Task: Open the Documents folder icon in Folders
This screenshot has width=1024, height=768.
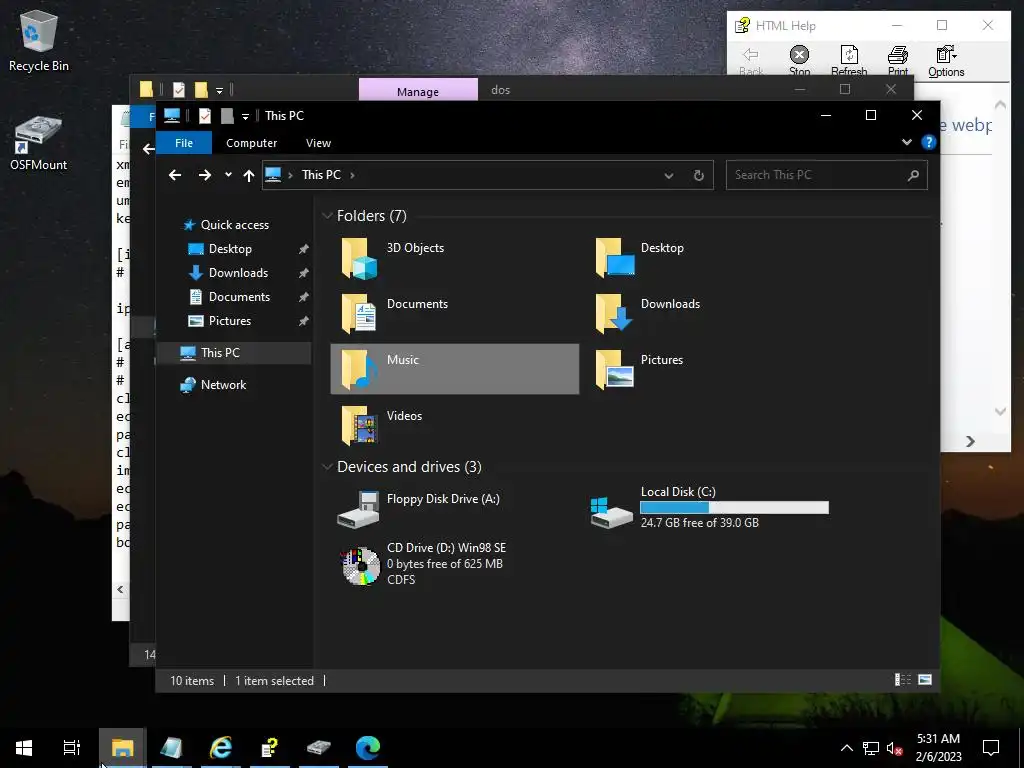Action: 359,313
